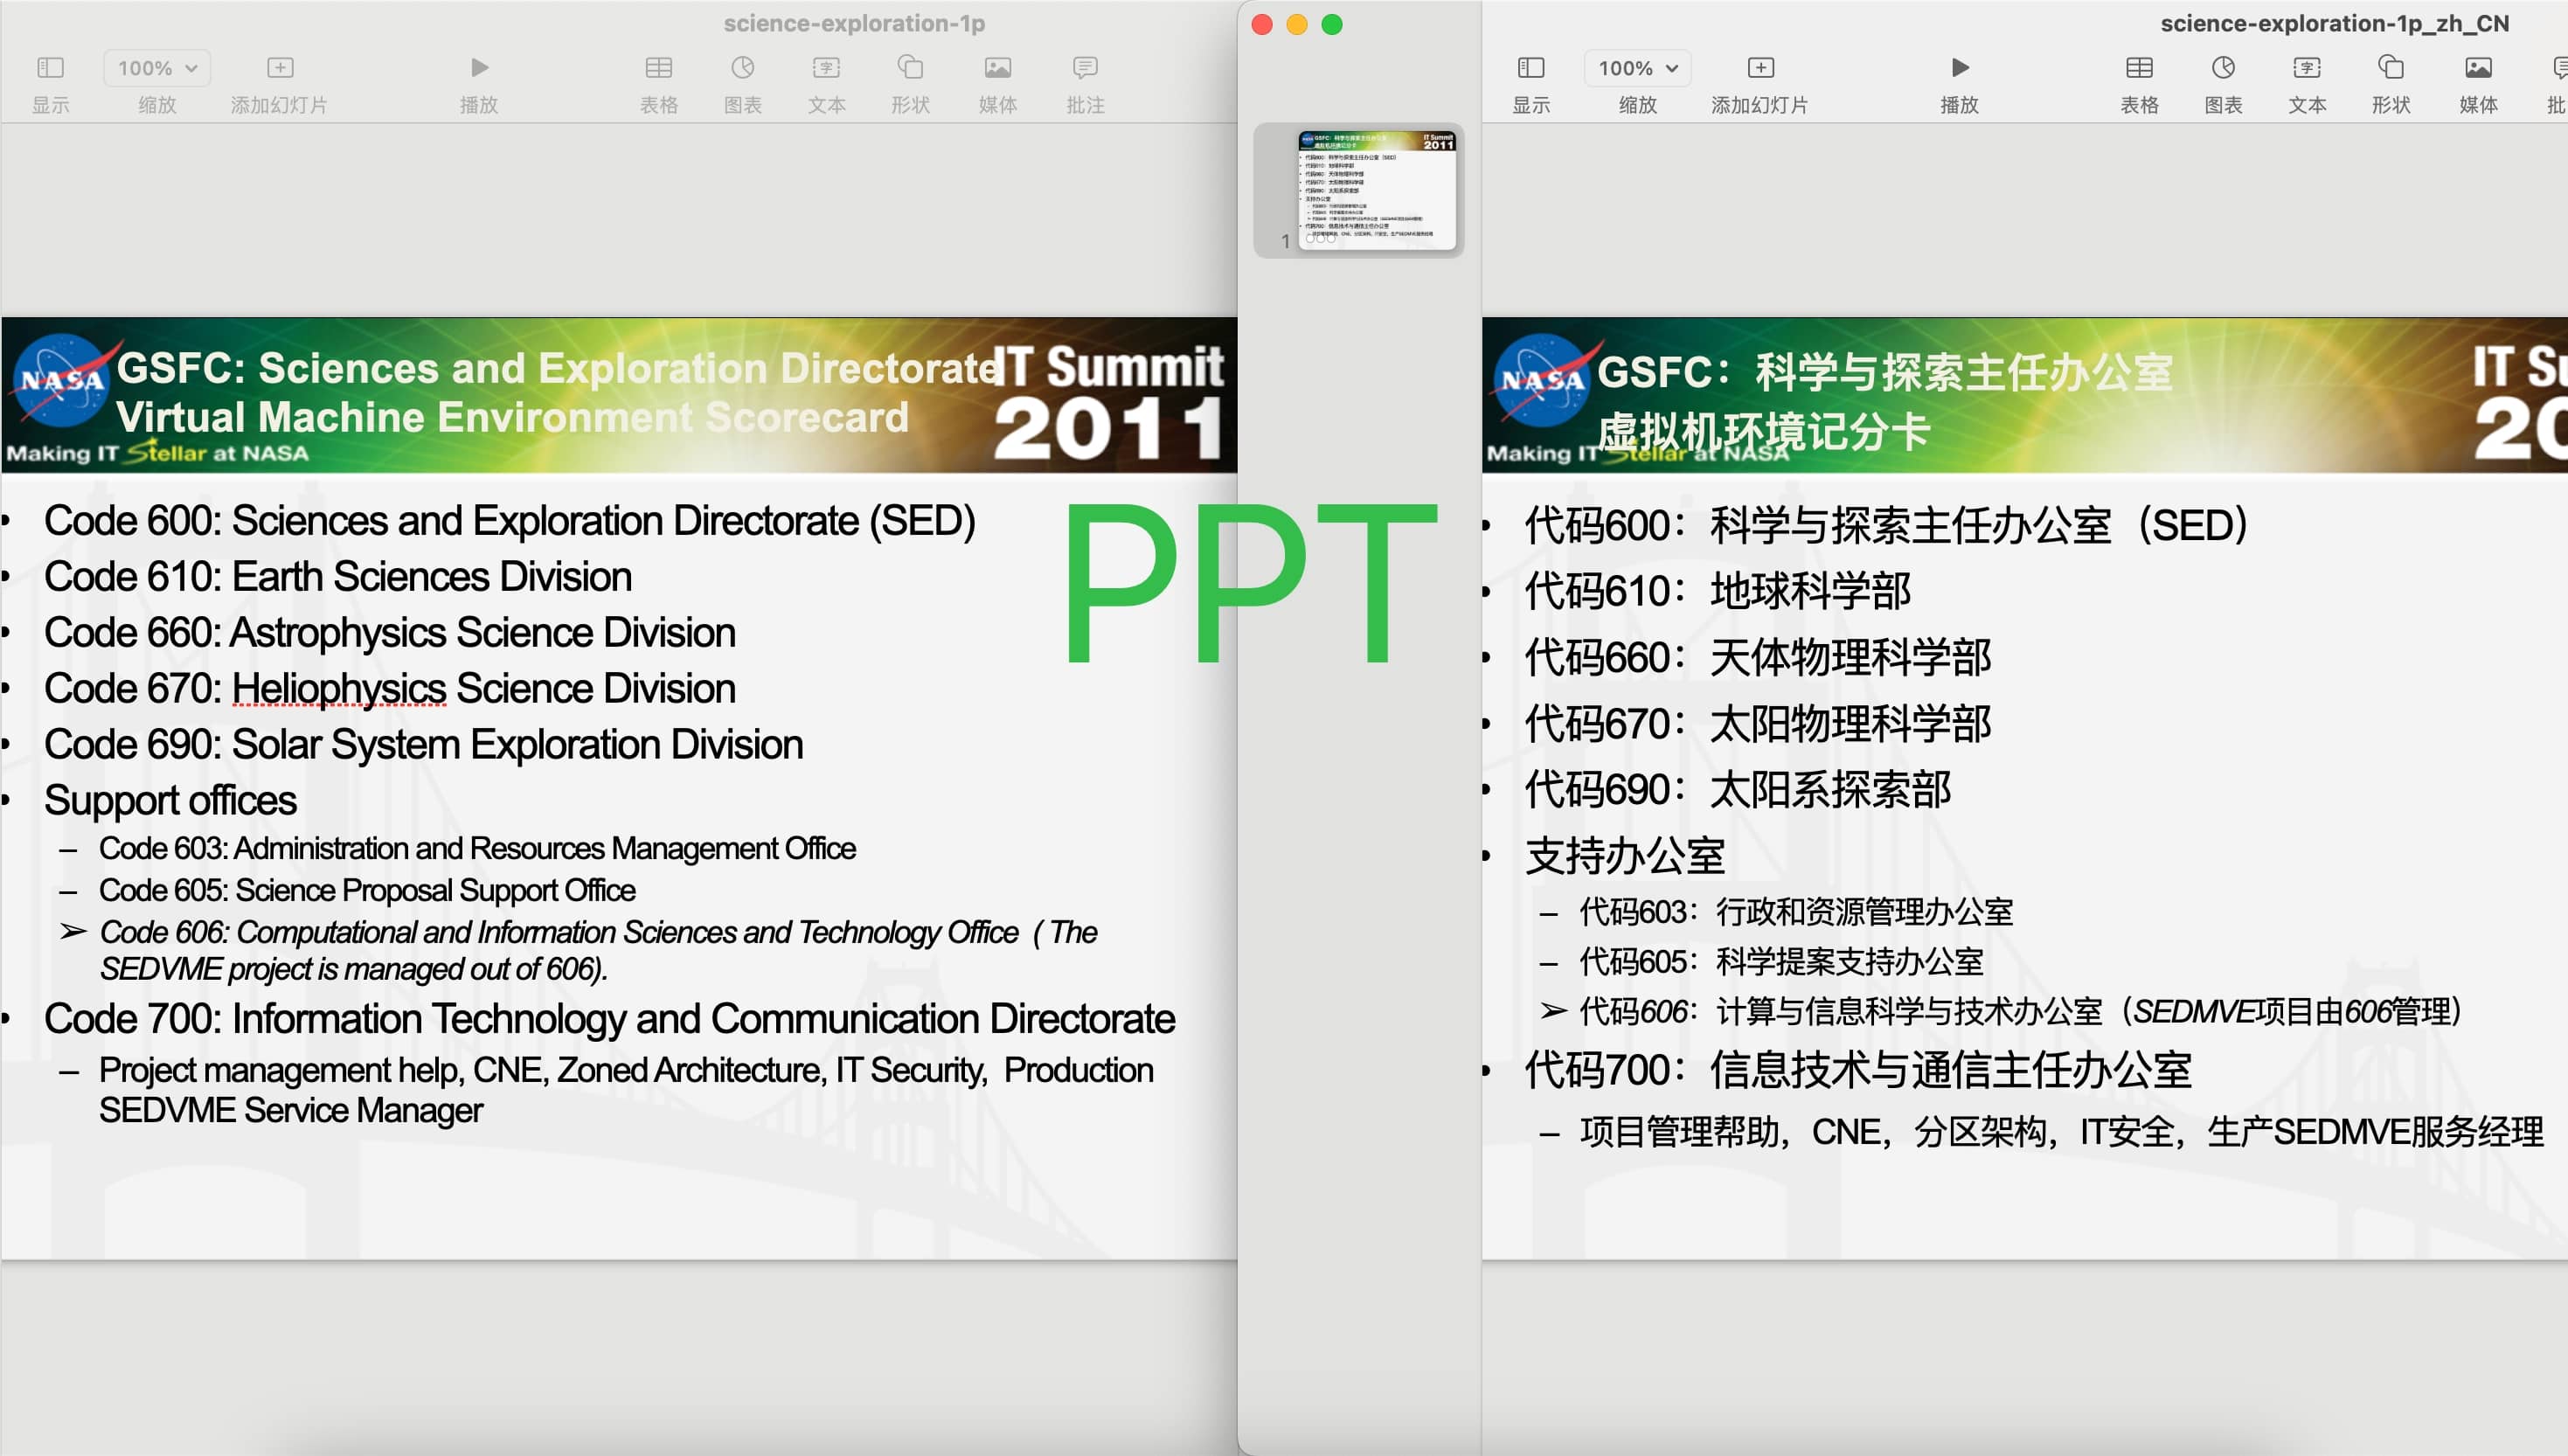The width and height of the screenshot is (2568, 1456).
Task: Click the science-exploration-1p window title
Action: [x=855, y=22]
